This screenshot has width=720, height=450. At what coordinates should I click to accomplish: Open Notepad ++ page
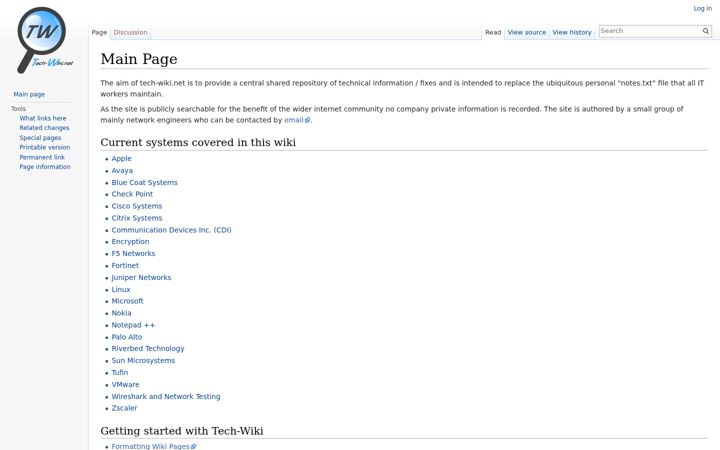tap(133, 325)
